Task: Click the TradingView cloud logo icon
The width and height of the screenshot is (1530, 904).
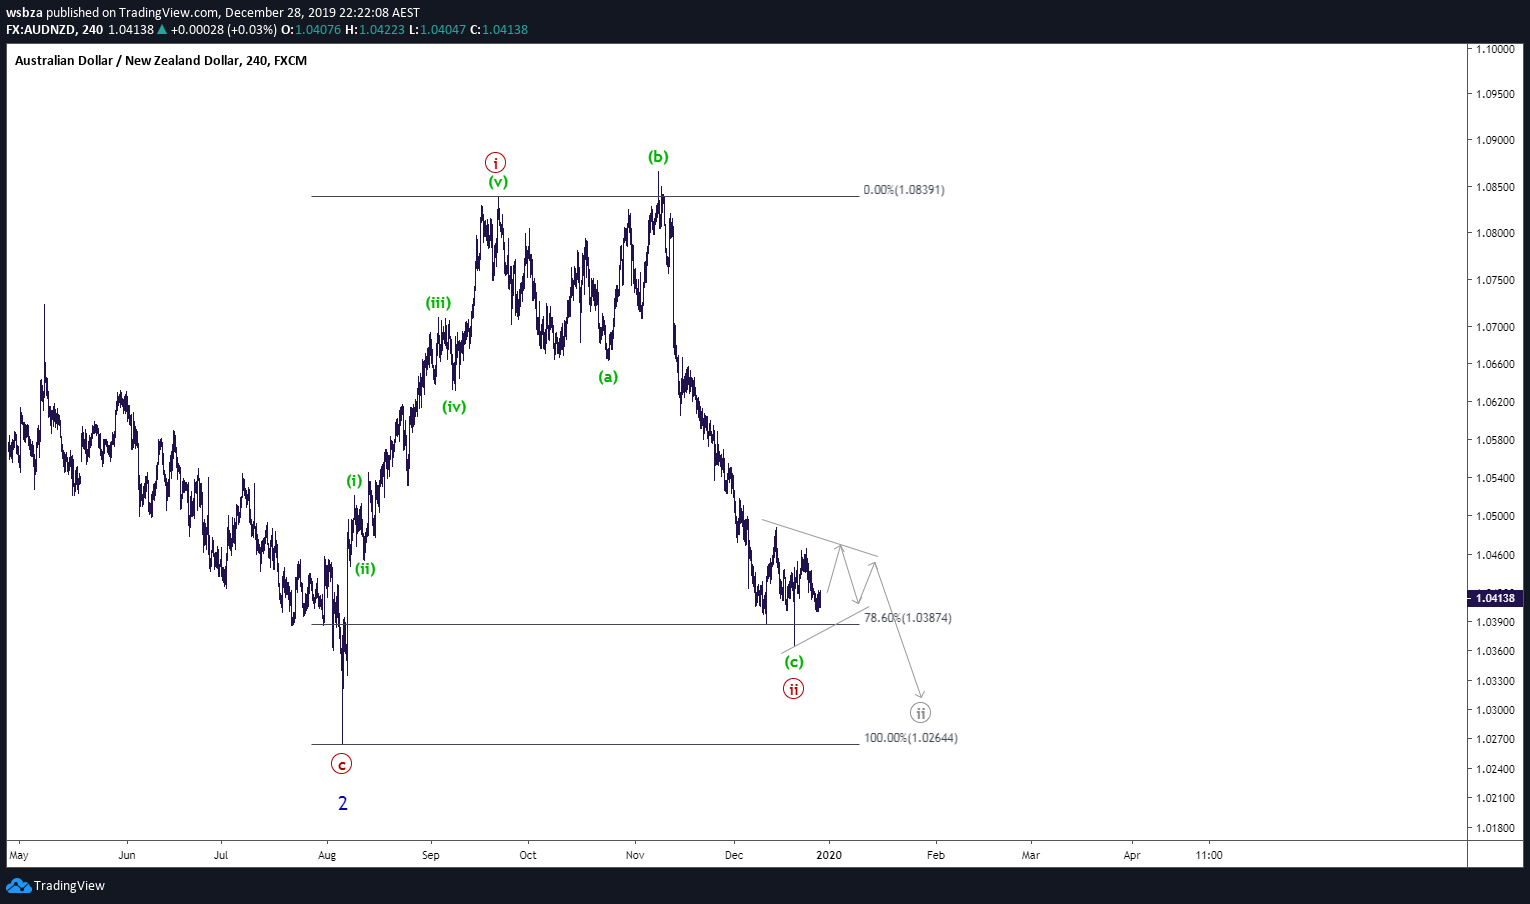Action: (x=18, y=885)
